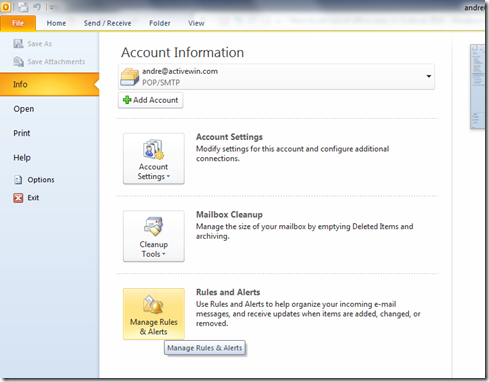Click the Rules and Alerts heading text

coord(228,292)
